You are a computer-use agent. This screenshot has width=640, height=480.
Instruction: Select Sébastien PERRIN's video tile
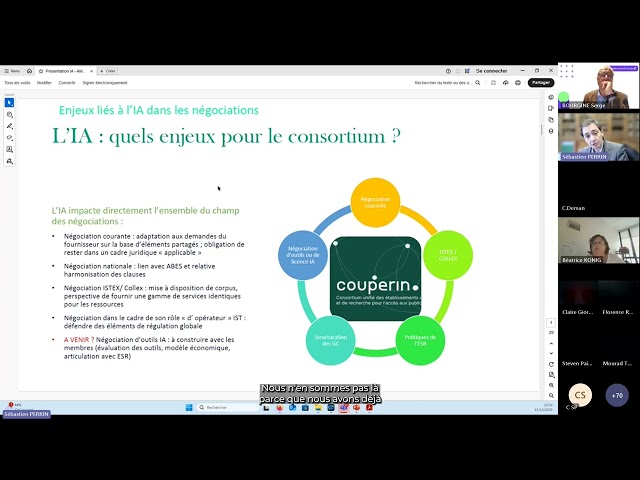click(598, 137)
